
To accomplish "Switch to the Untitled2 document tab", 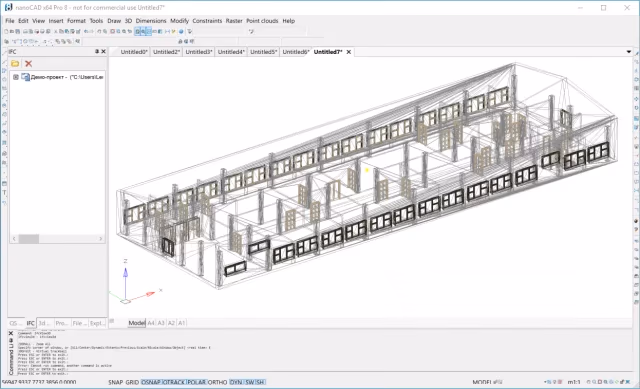I will 167,52.
